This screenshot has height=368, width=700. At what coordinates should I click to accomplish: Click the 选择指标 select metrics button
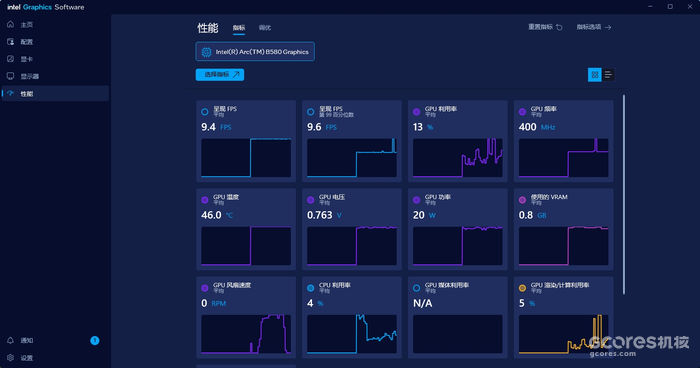(220, 75)
